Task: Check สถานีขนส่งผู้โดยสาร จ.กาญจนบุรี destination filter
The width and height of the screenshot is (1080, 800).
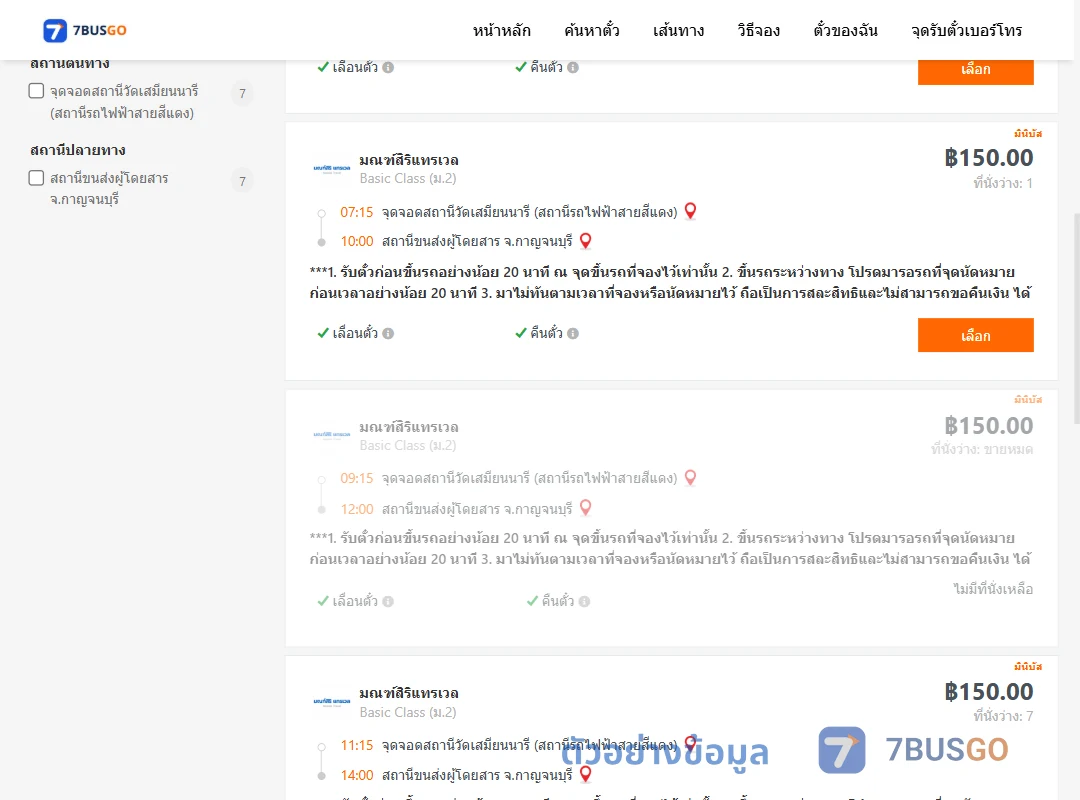Action: pos(37,178)
